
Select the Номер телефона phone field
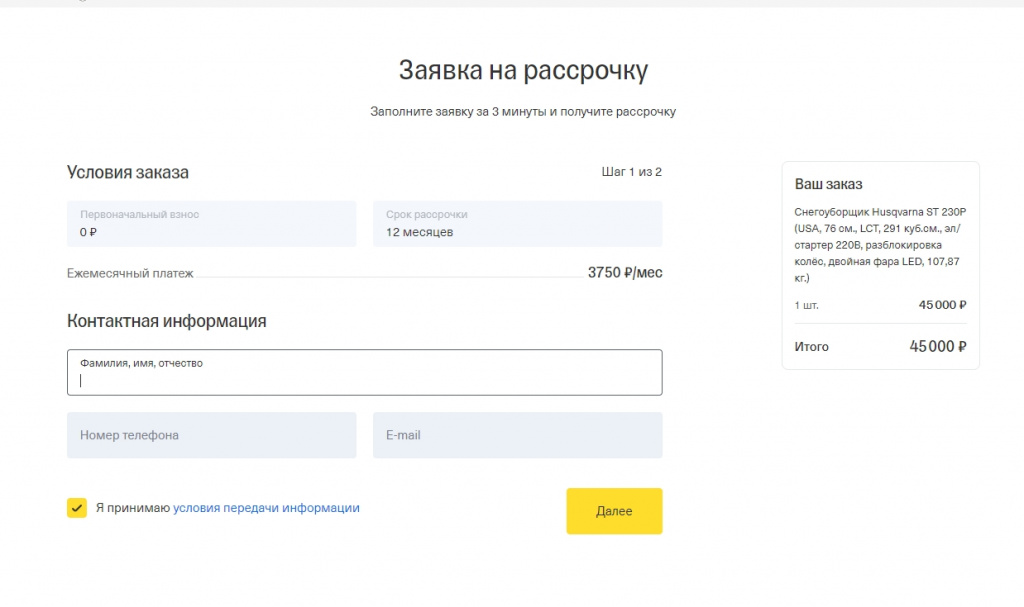[x=211, y=434]
